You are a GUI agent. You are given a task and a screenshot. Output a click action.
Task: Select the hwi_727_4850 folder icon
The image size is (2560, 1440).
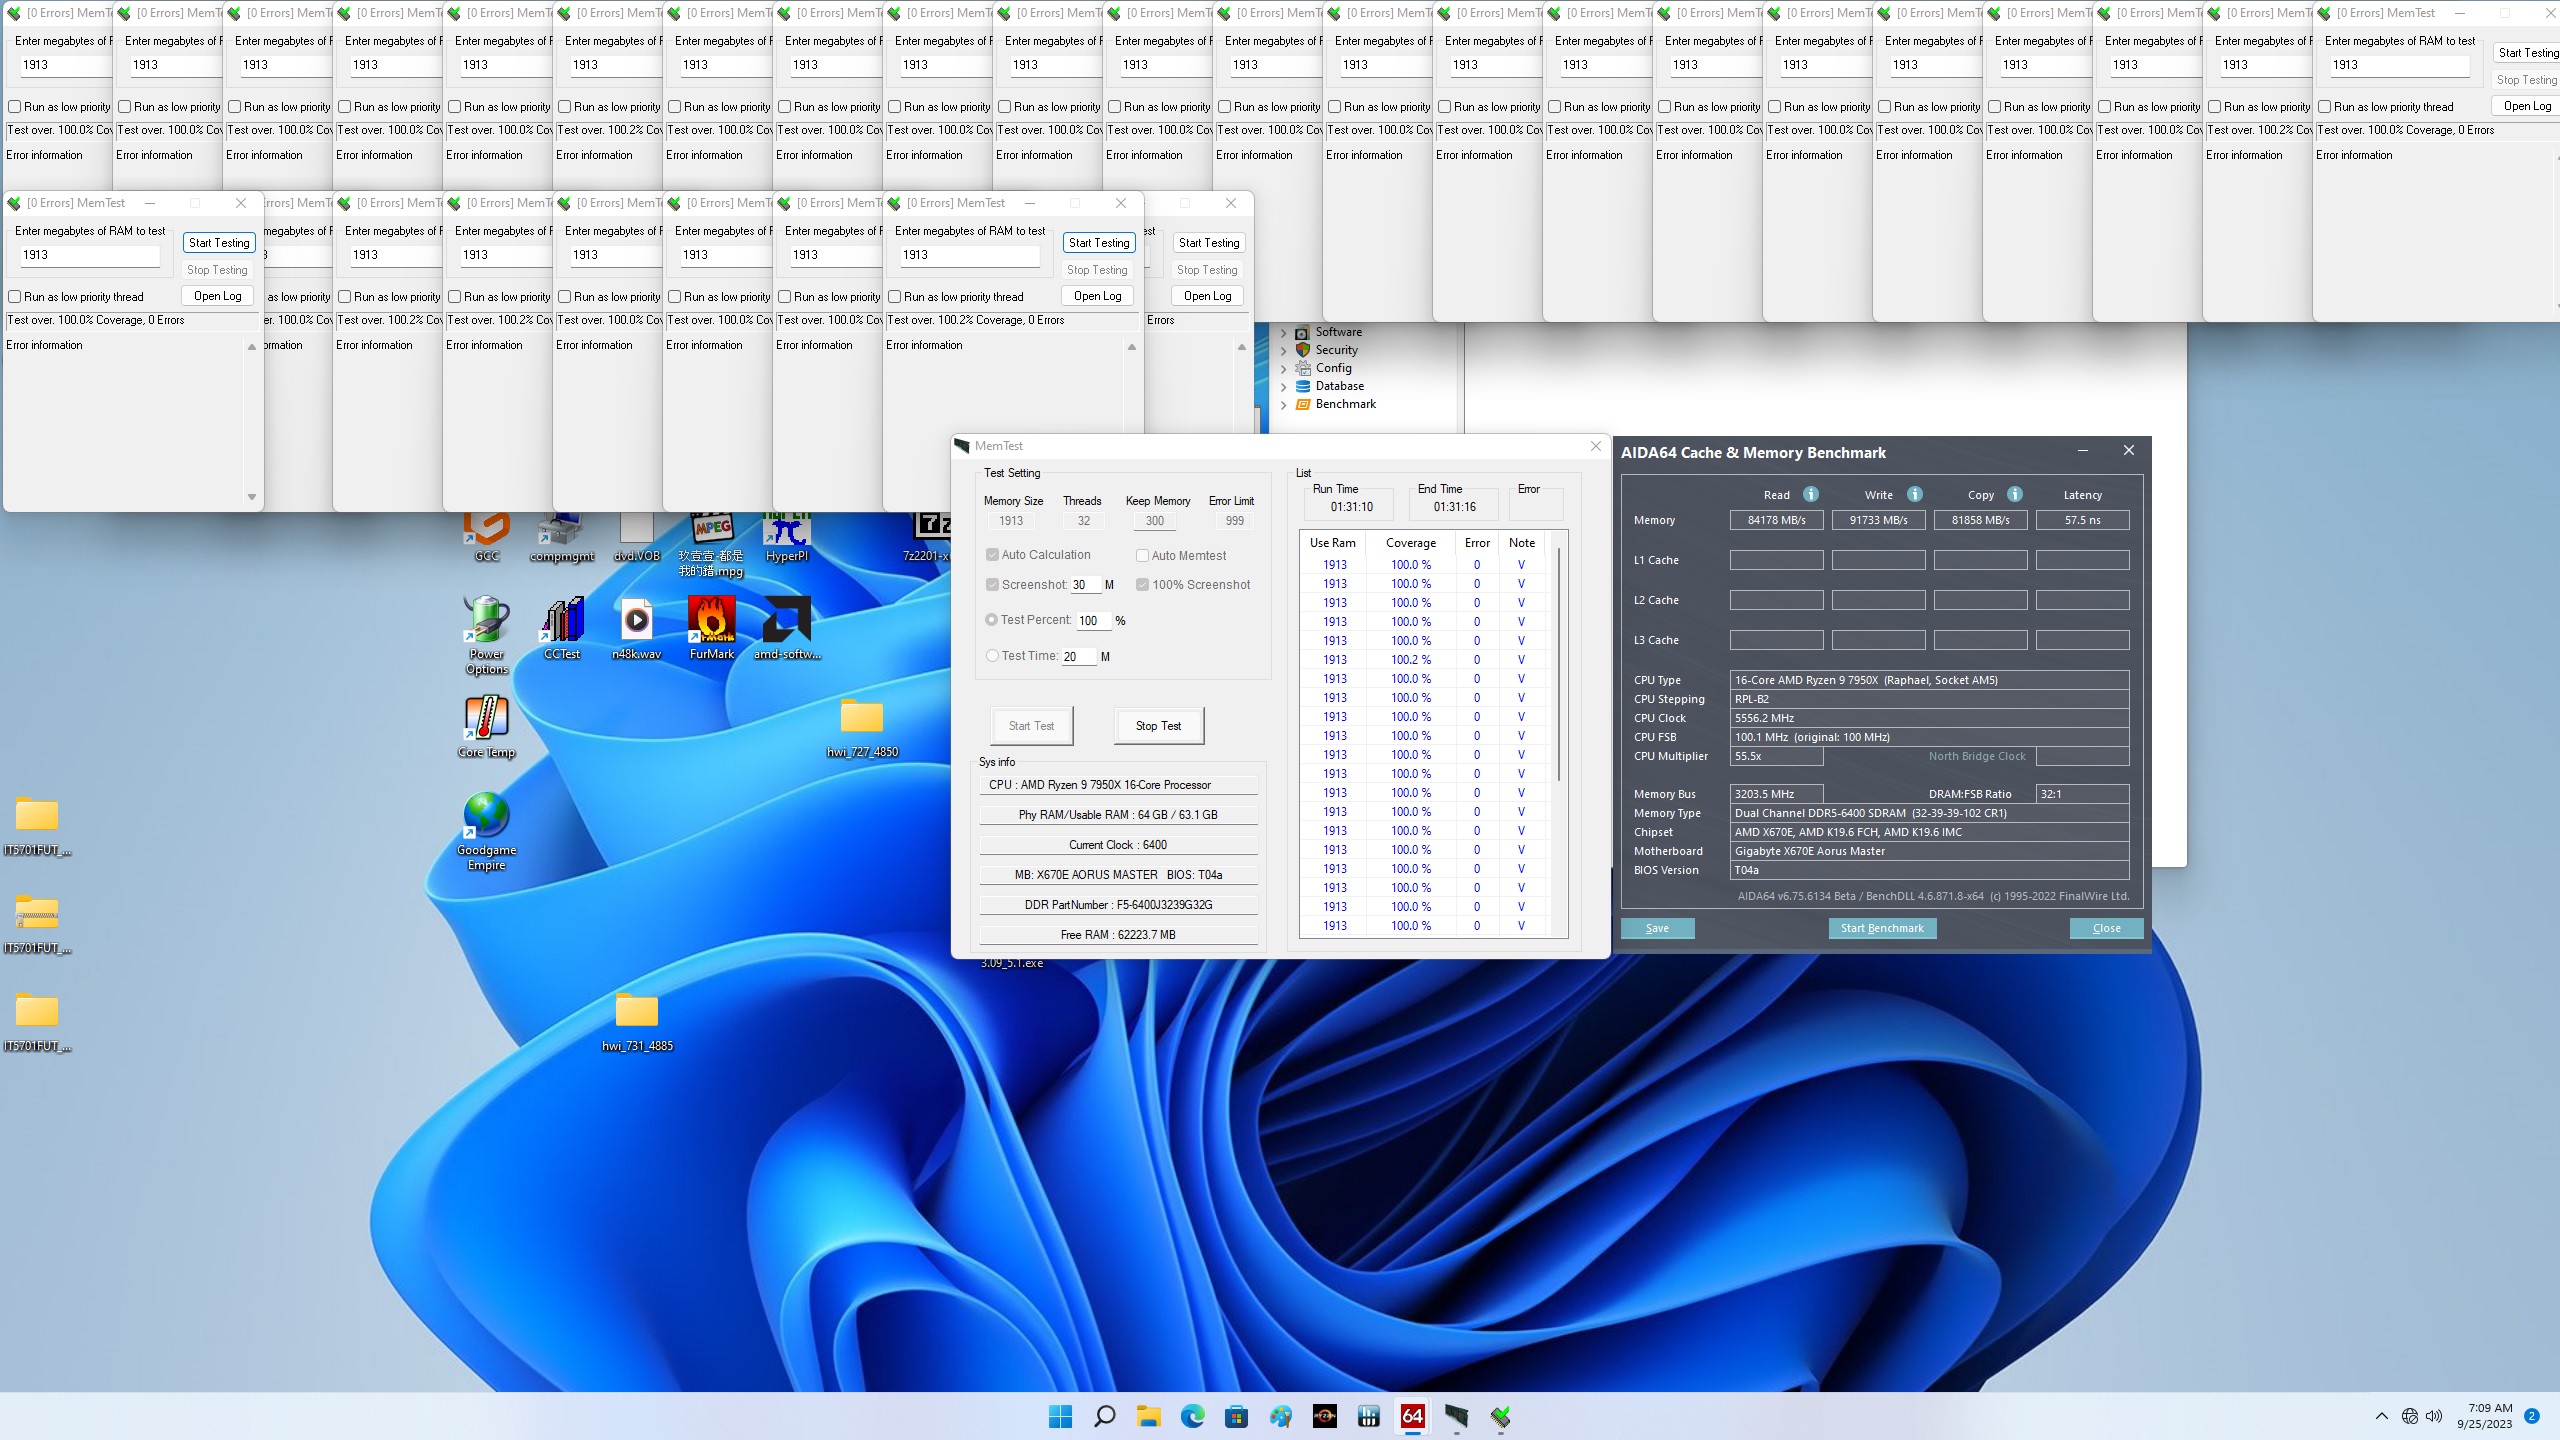(862, 726)
